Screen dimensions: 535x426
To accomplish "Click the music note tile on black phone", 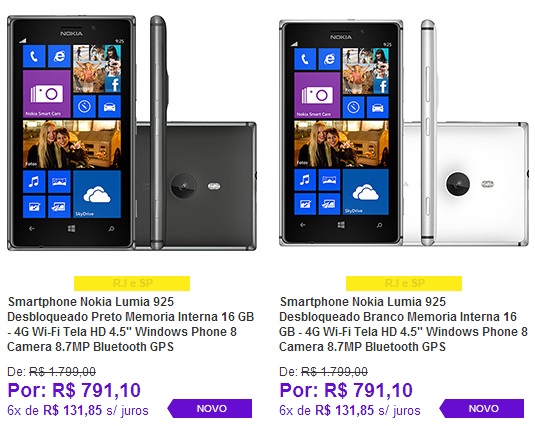I will coord(34,182).
